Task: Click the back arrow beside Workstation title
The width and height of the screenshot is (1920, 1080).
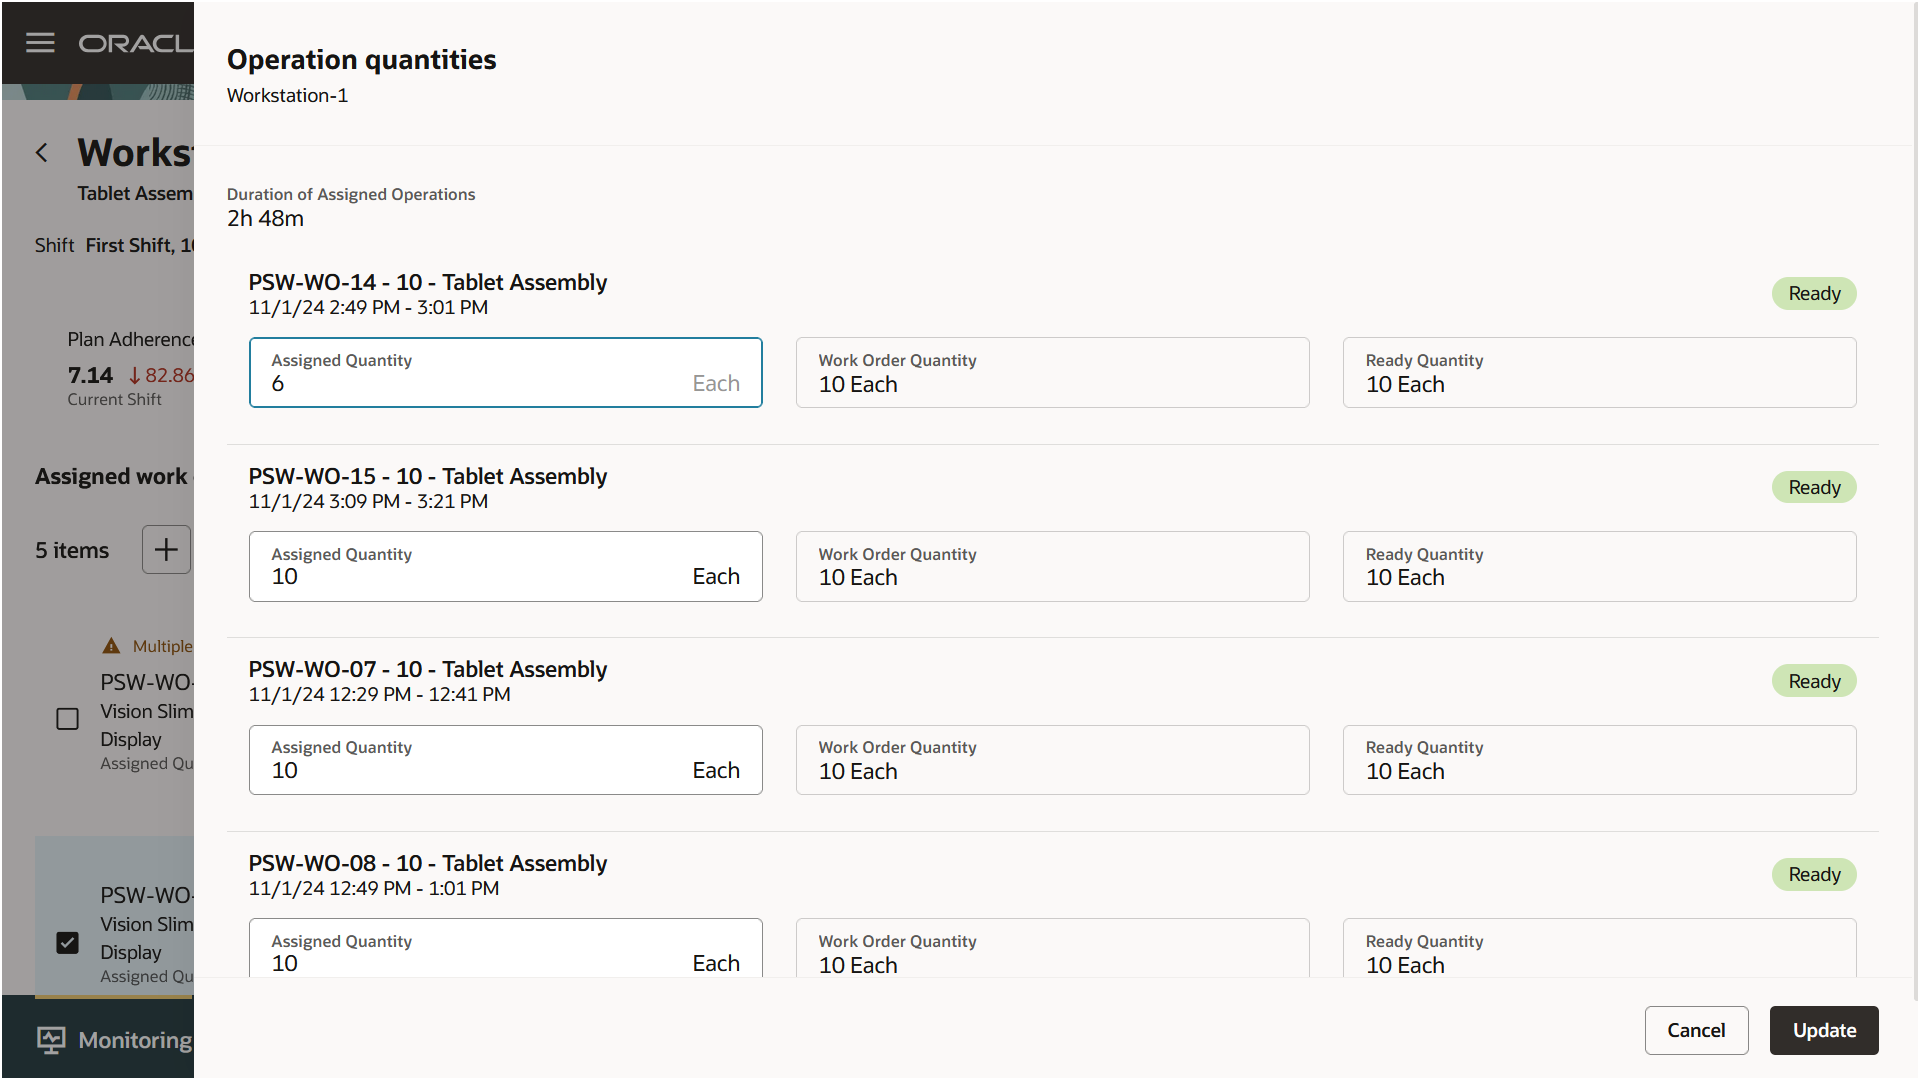Action: click(x=42, y=153)
